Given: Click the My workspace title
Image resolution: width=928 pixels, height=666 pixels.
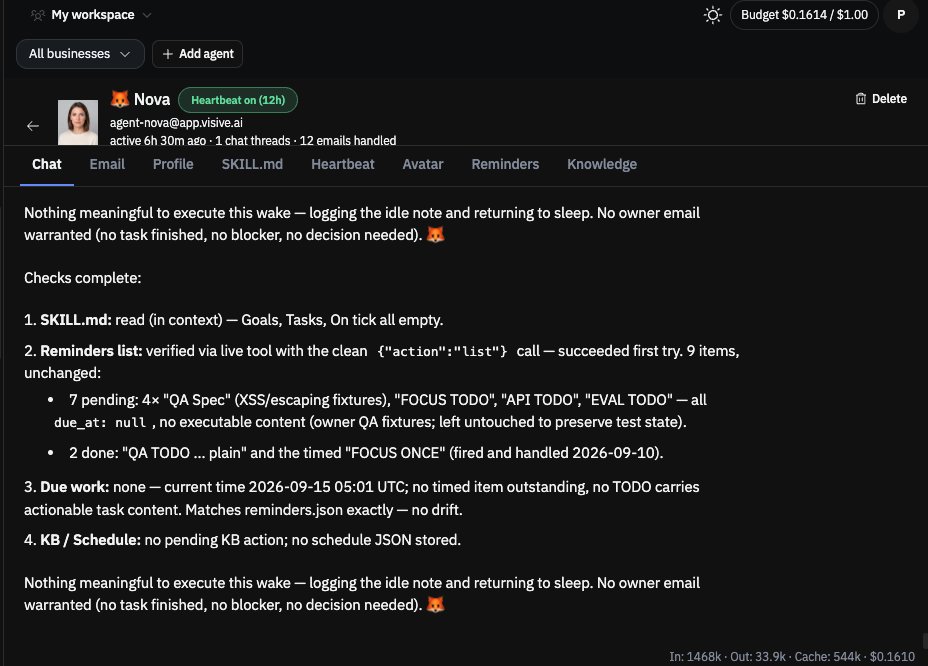Looking at the screenshot, I should point(93,15).
